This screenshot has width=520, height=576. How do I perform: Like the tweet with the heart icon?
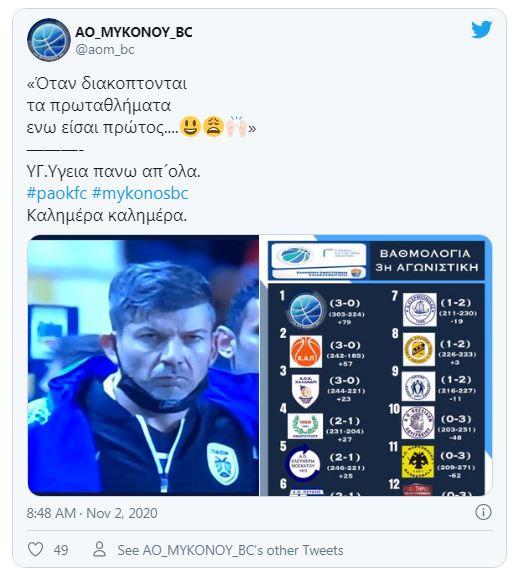coord(36,550)
